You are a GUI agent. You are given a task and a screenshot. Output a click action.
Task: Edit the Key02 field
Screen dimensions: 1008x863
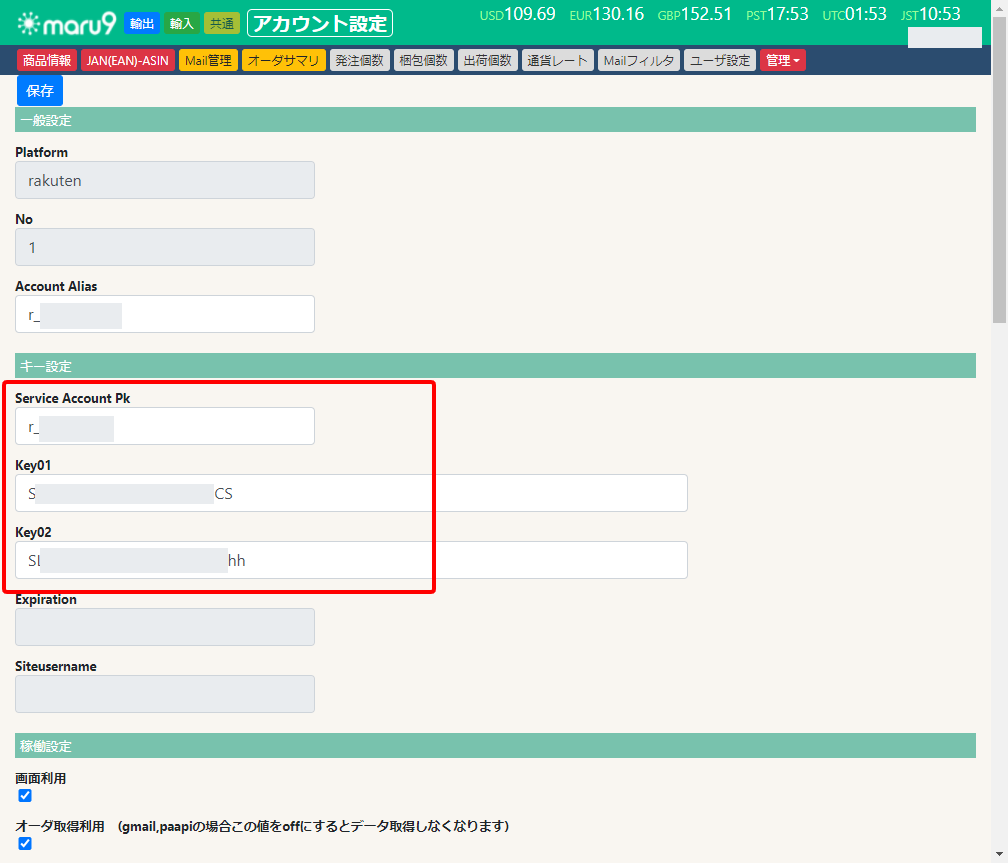tap(351, 560)
